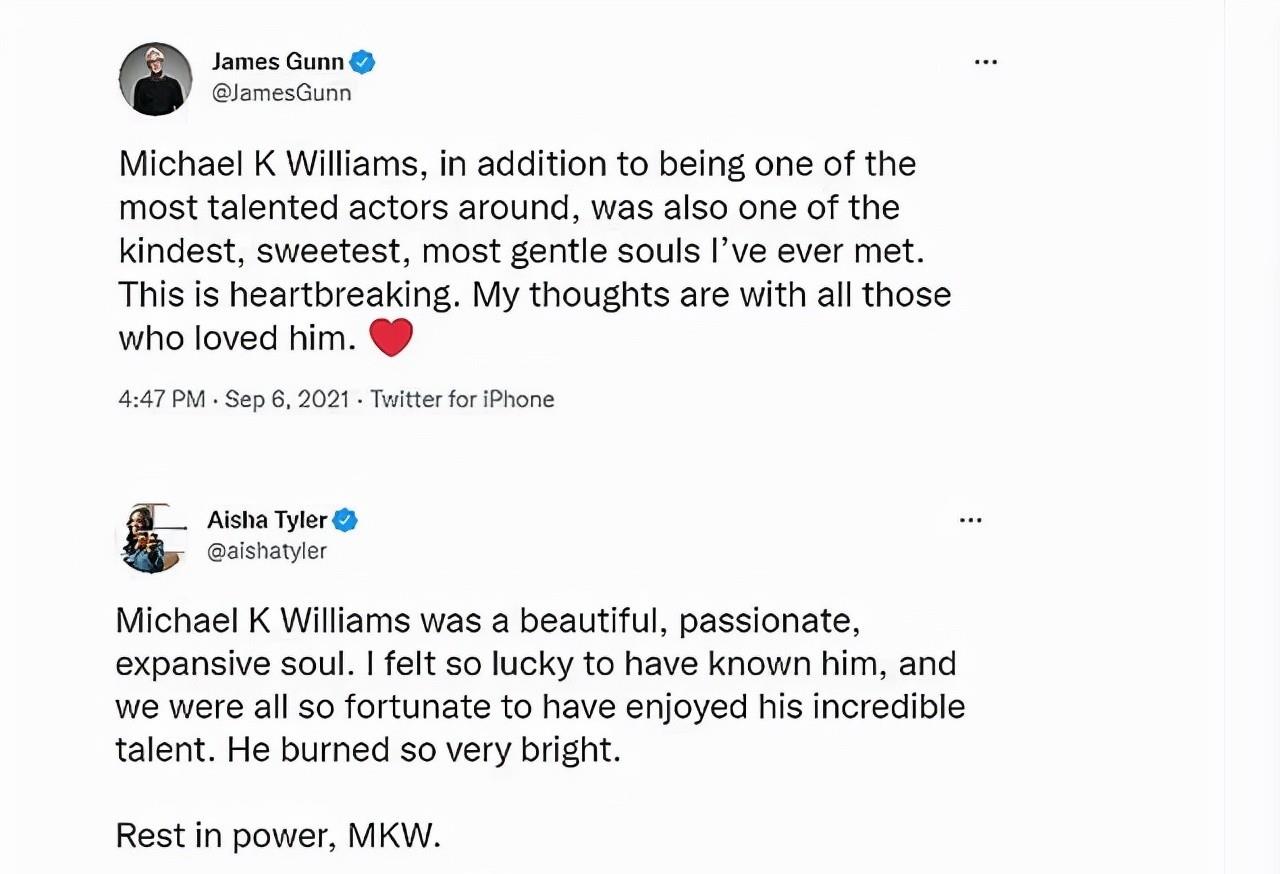The width and height of the screenshot is (1280, 874).
Task: Go to the @JamesGunn handle
Action: pos(281,93)
